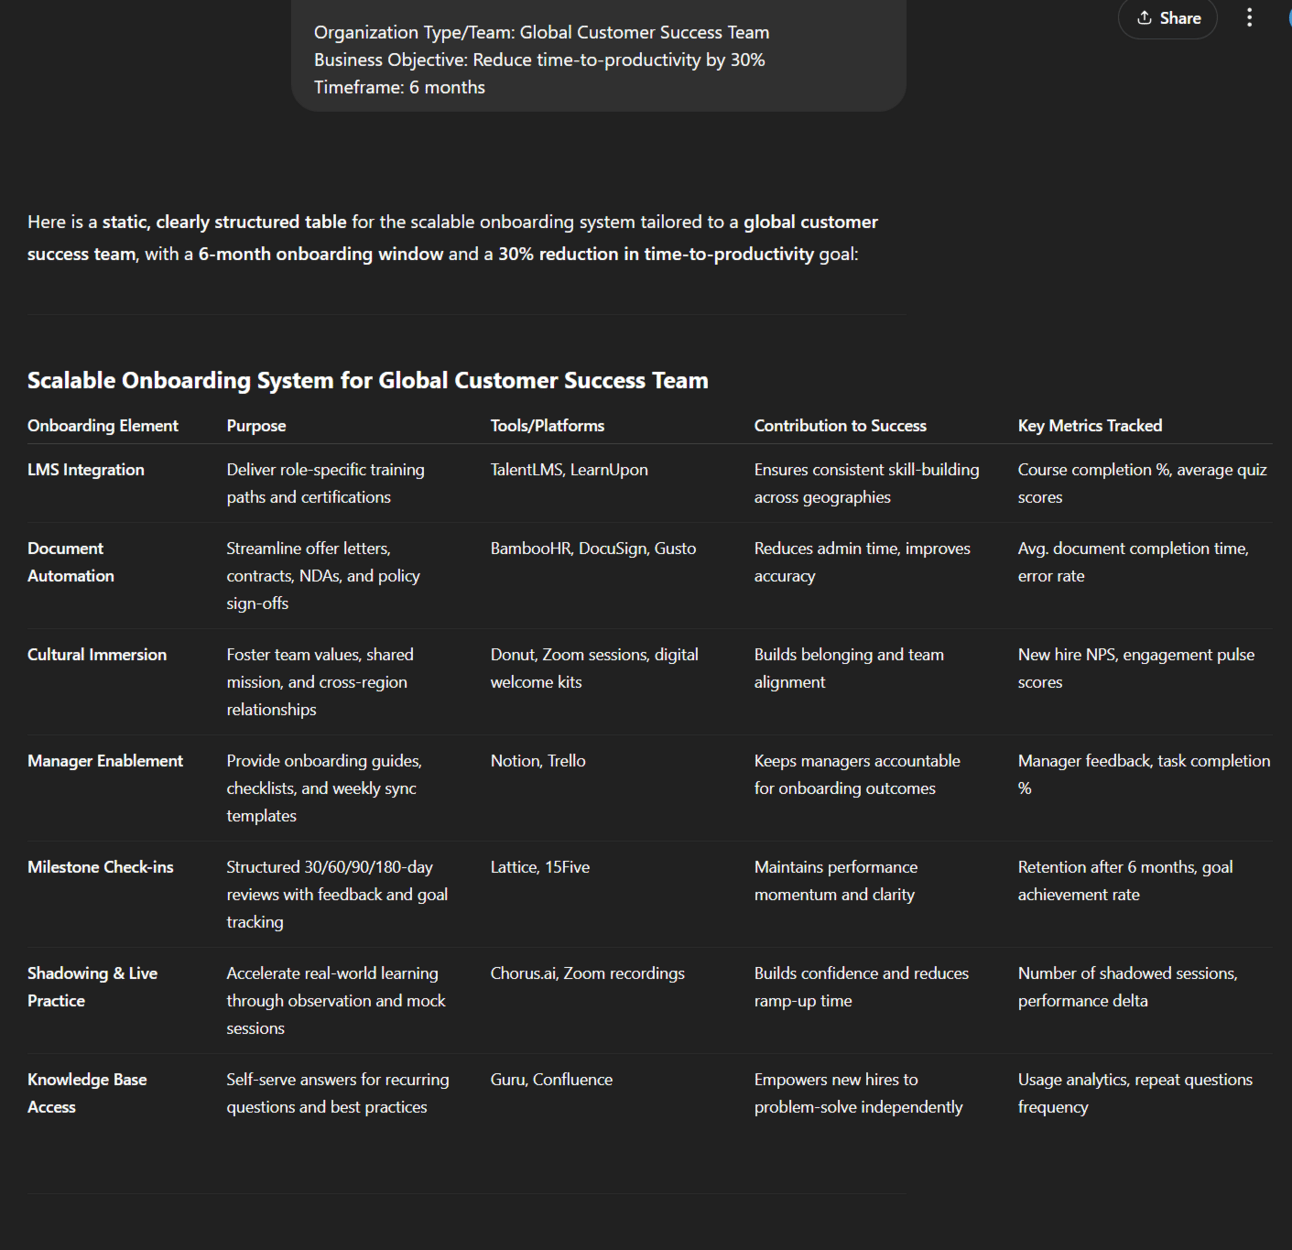Viewport: 1292px width, 1250px height.
Task: Click 'Usage analytics, repeat questions frequency' cell
Action: pos(1135,1093)
